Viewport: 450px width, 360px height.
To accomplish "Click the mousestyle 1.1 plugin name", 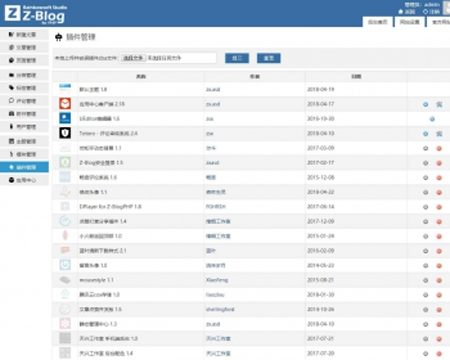I will click(96, 280).
